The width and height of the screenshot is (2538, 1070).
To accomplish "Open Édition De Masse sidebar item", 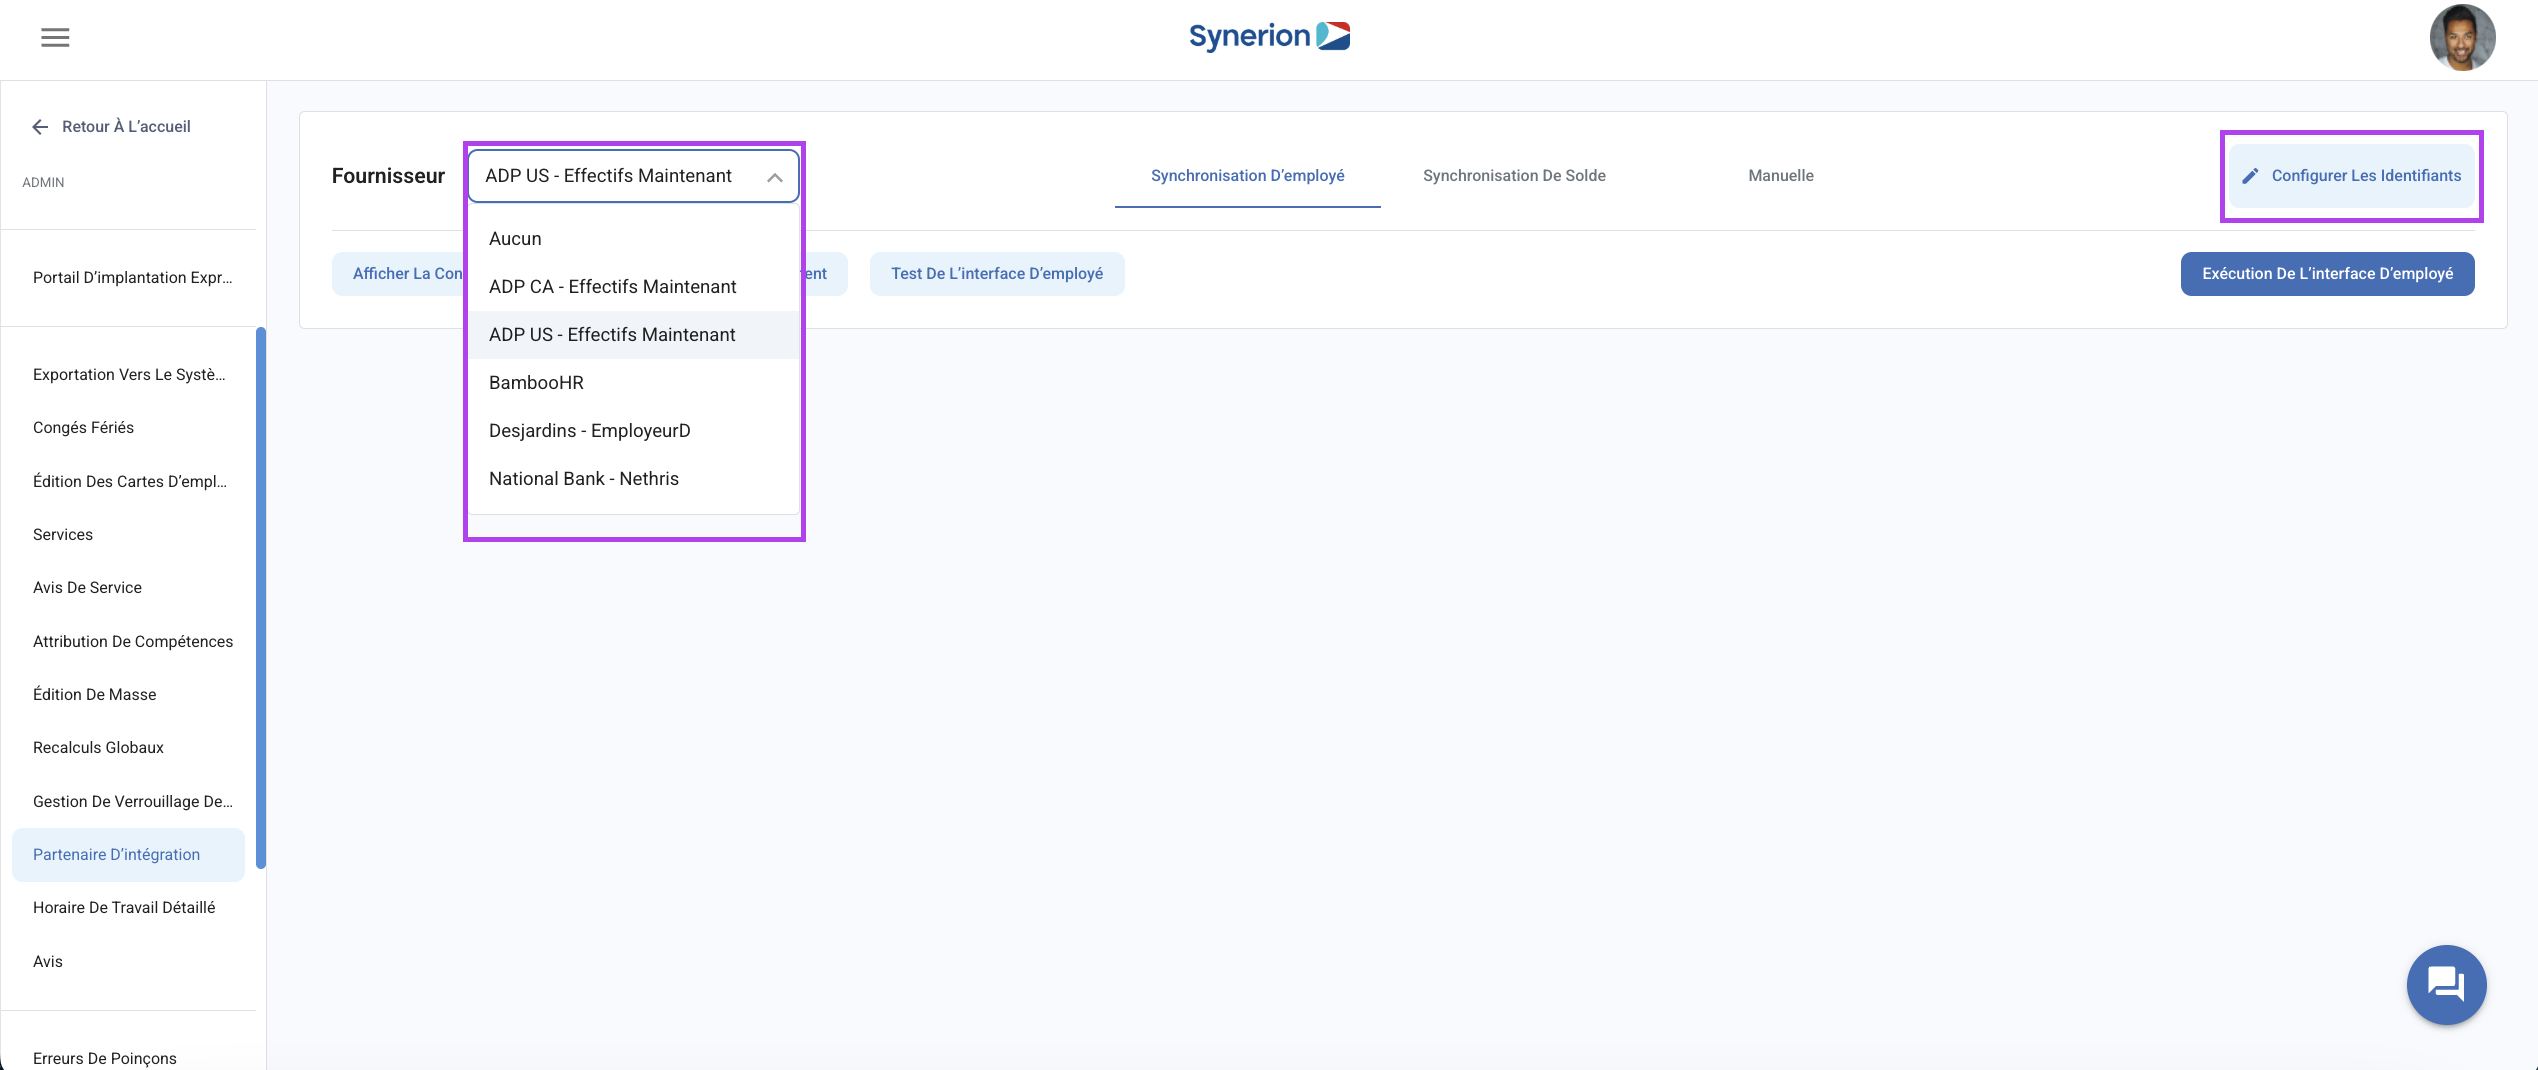I will tap(129, 695).
